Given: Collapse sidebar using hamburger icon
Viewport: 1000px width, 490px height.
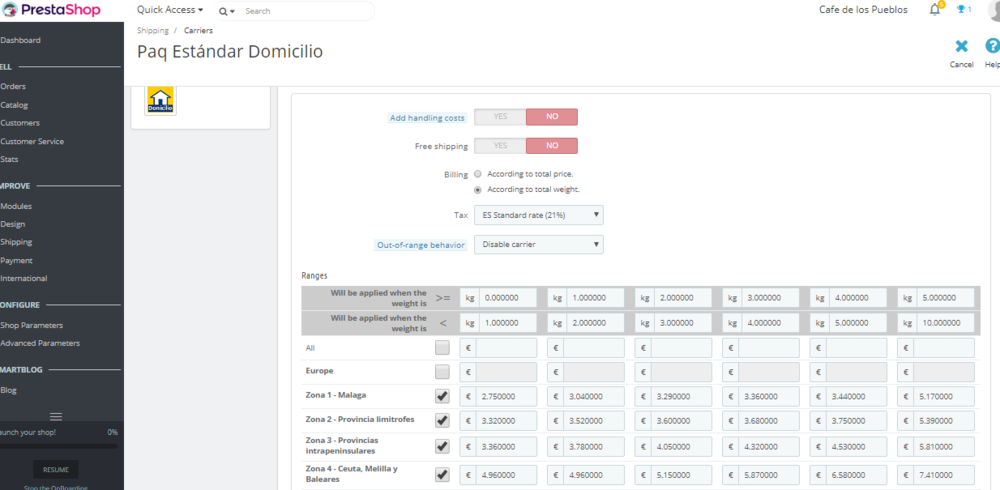Looking at the screenshot, I should coord(55,417).
